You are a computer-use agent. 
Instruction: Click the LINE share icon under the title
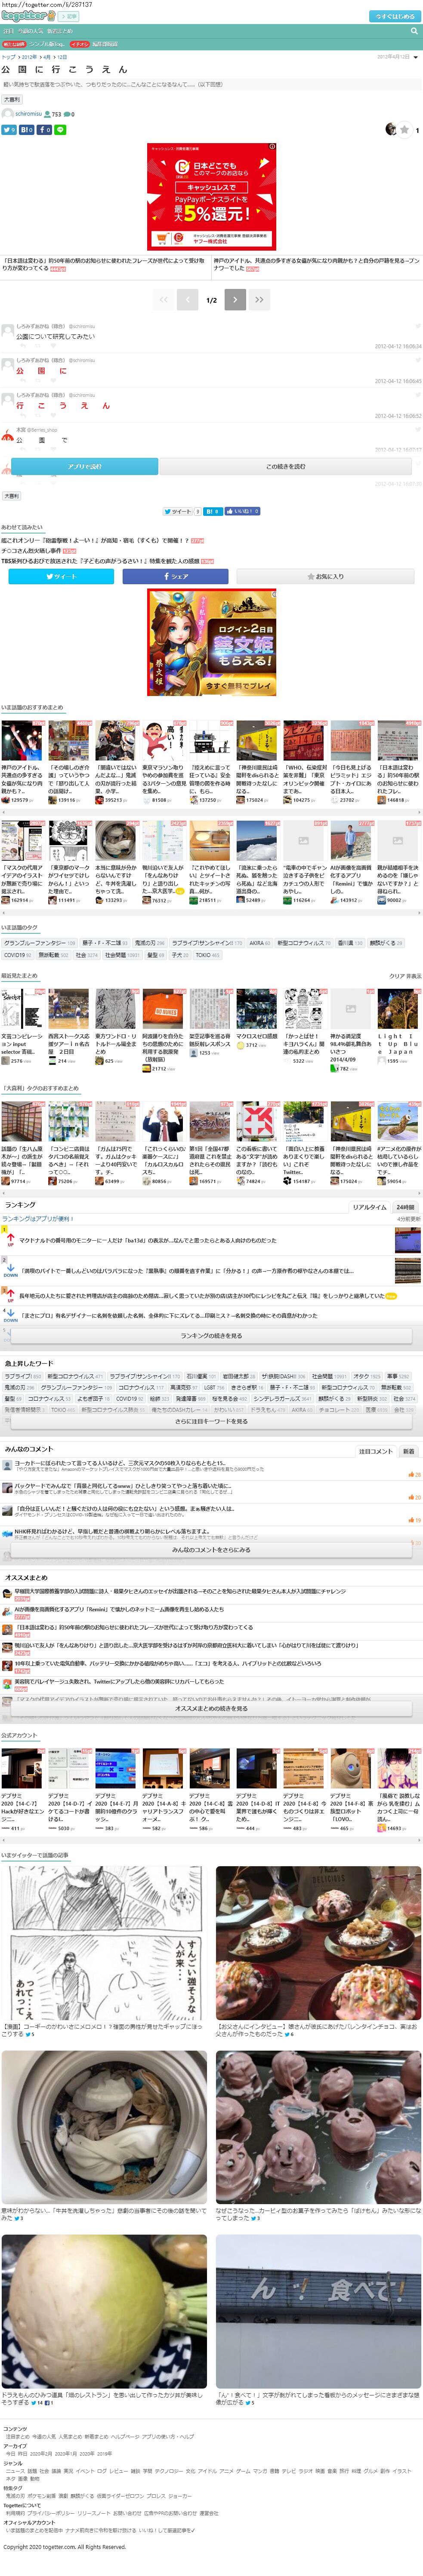60,130
